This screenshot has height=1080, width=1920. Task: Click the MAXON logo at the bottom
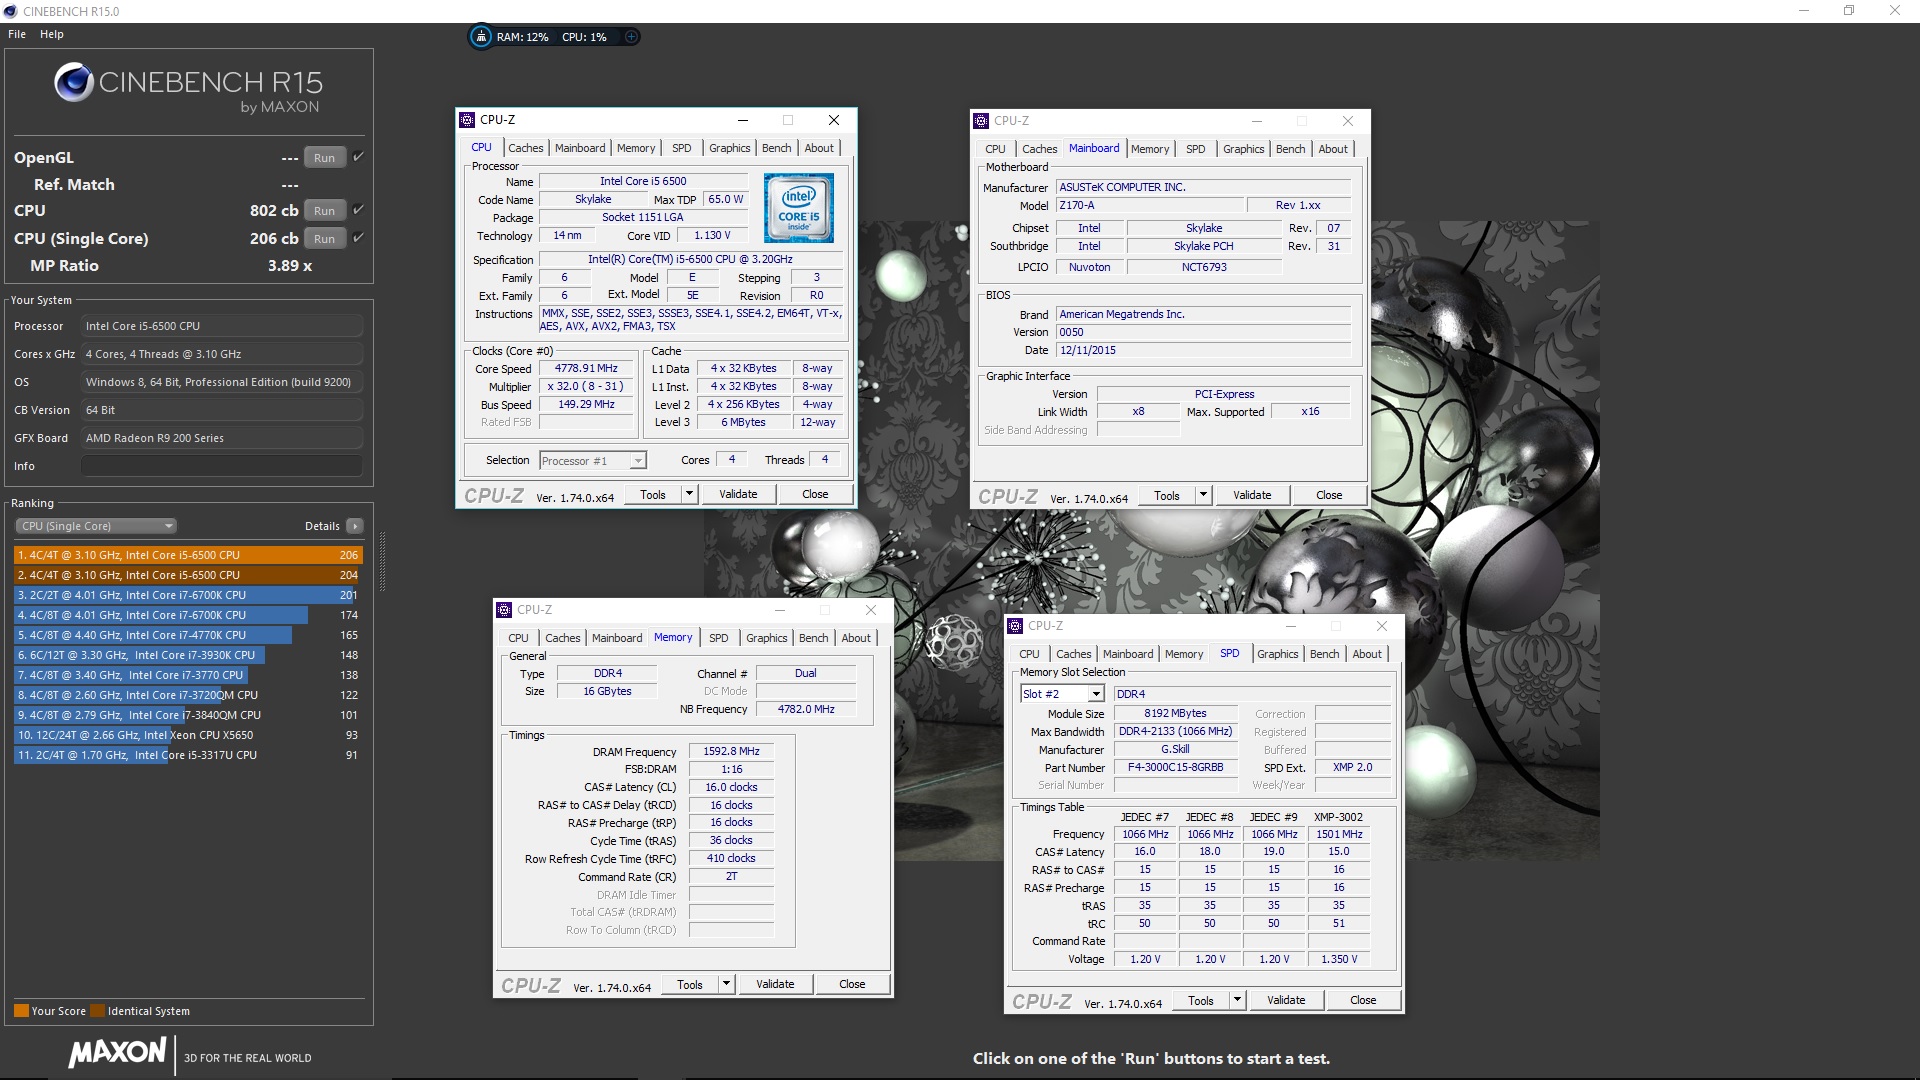118,1052
